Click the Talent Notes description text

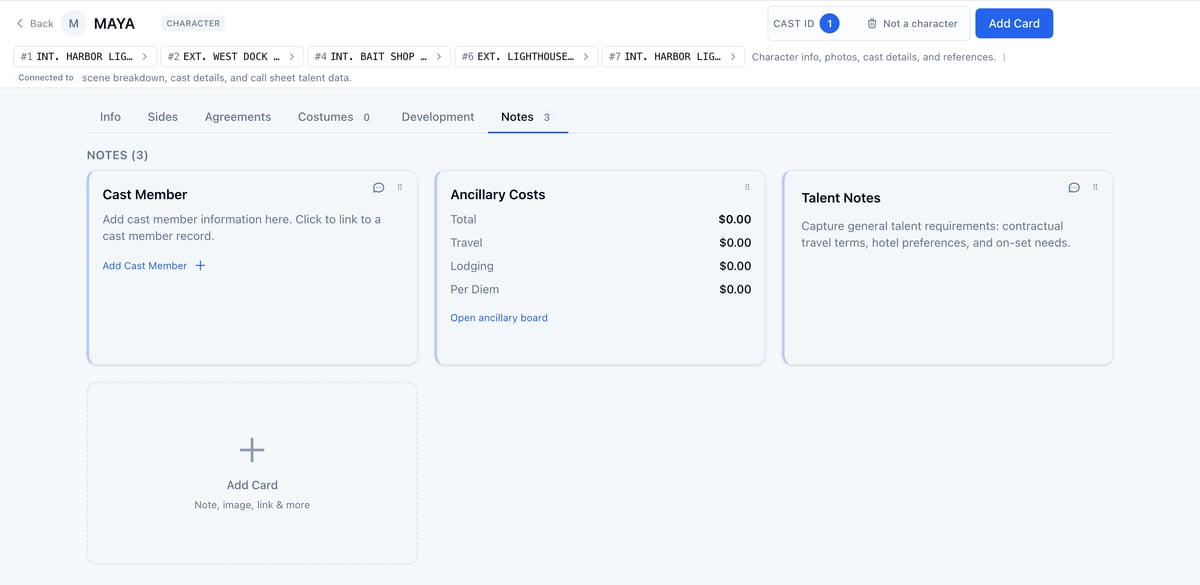(x=936, y=234)
